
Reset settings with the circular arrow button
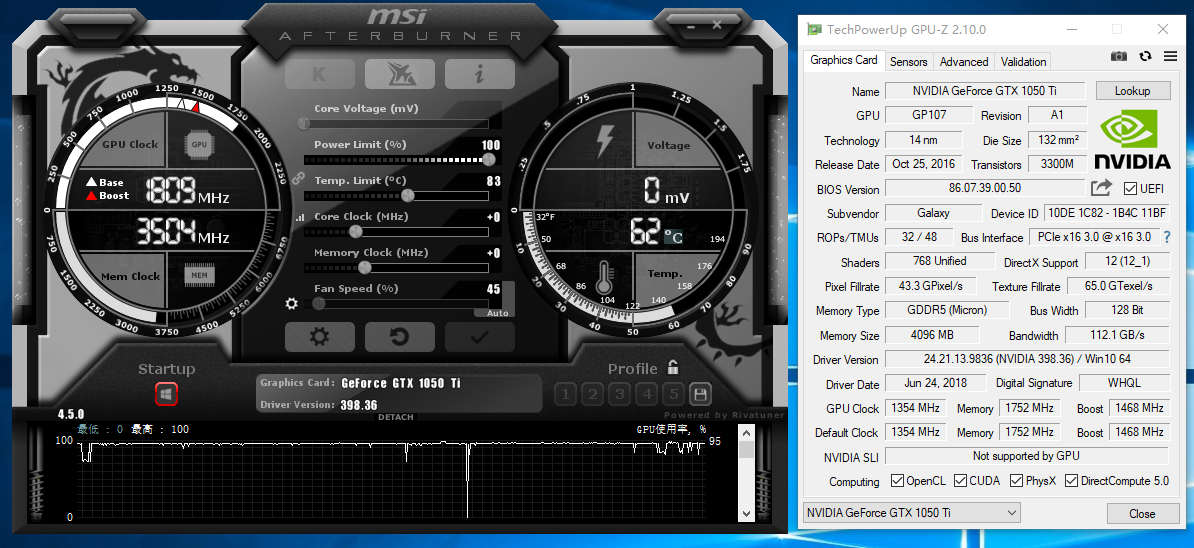[400, 336]
